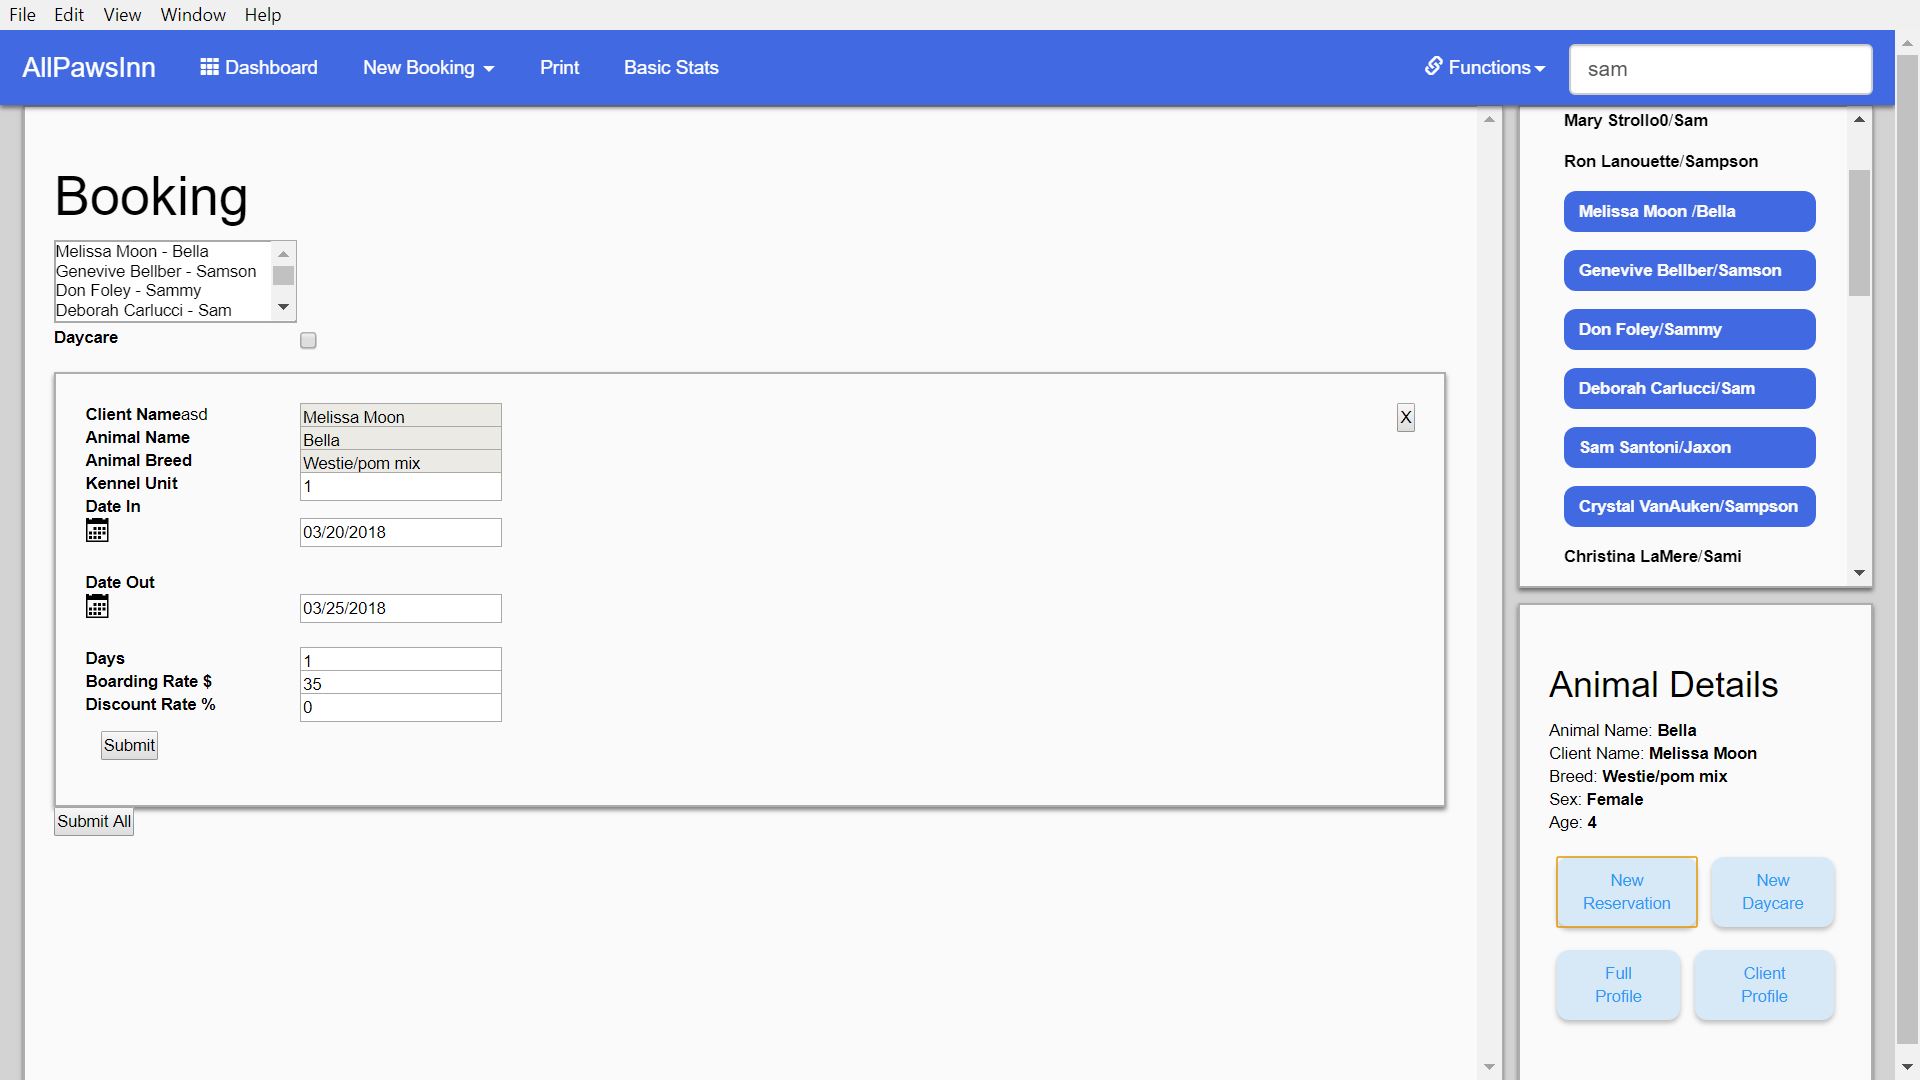The width and height of the screenshot is (1920, 1080).
Task: Go to Basic Stats page
Action: click(x=671, y=68)
